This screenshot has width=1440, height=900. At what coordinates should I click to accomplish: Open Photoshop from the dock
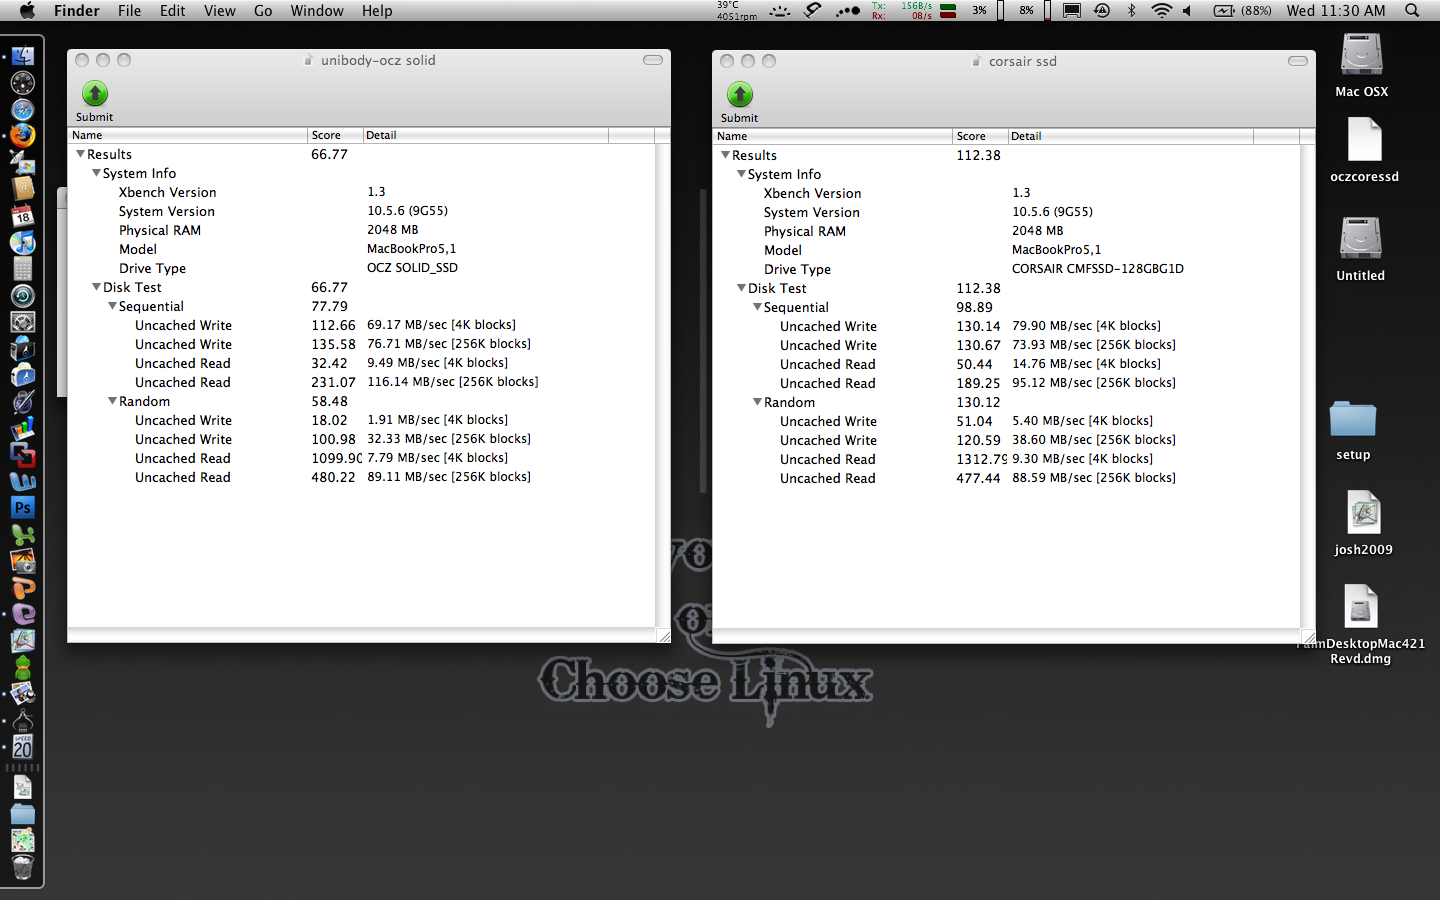[22, 507]
